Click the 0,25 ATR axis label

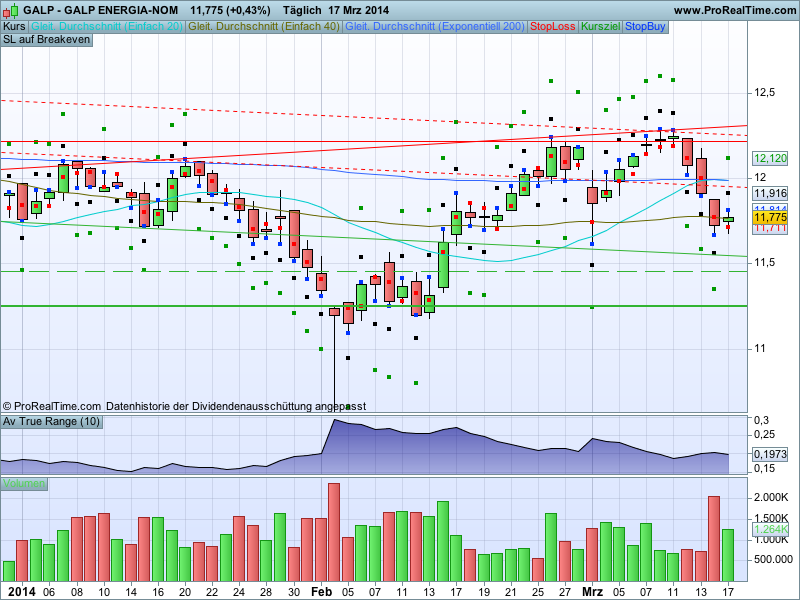(x=764, y=434)
